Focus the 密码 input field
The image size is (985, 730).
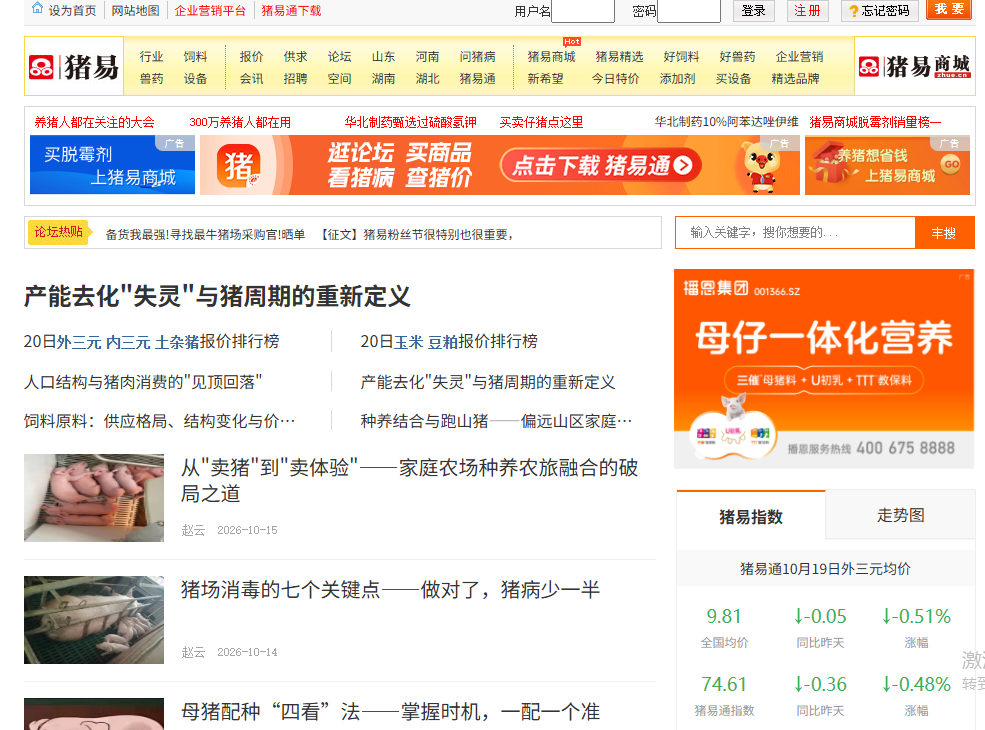(688, 11)
